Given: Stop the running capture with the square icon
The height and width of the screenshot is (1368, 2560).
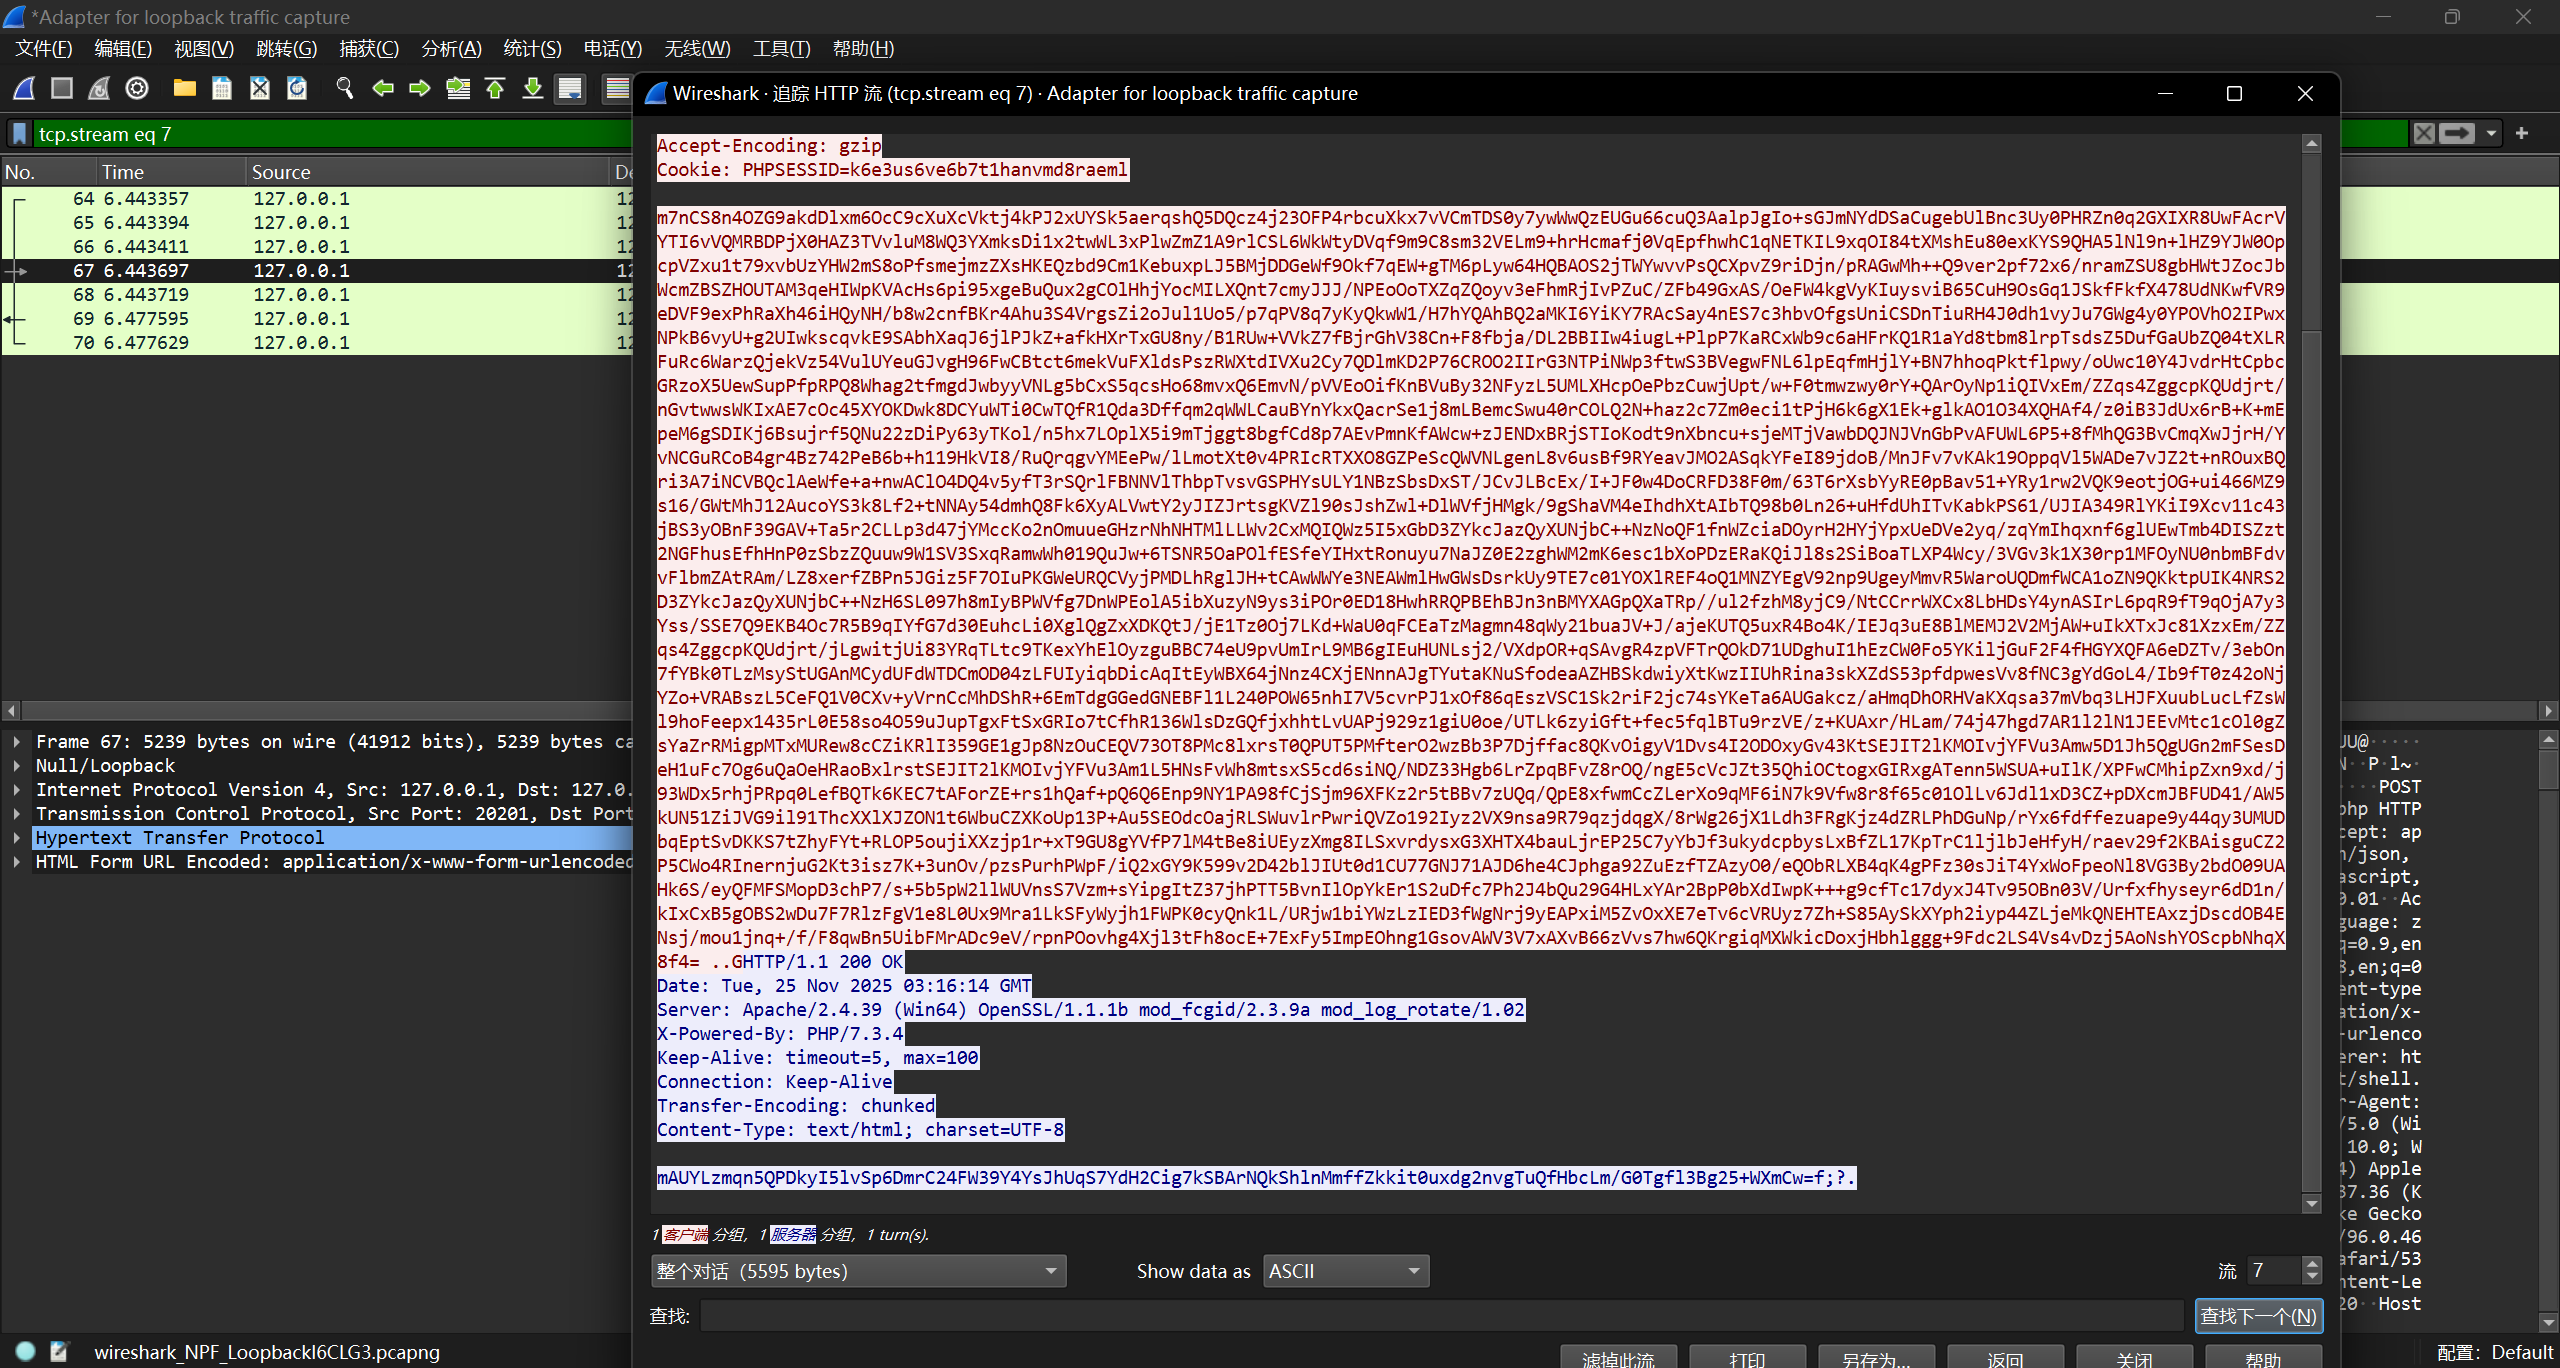Looking at the screenshot, I should coord(62,89).
